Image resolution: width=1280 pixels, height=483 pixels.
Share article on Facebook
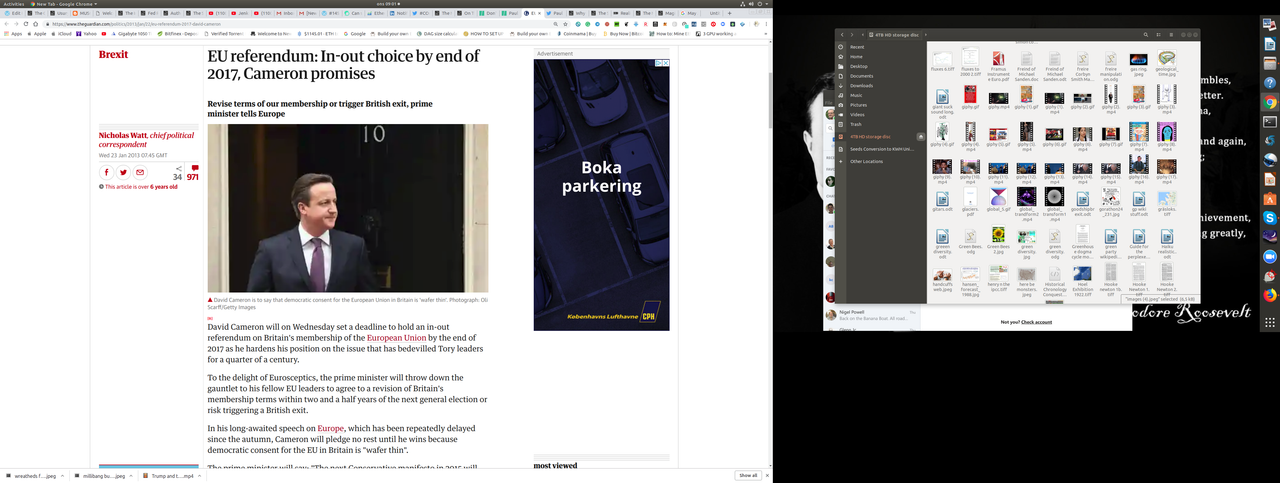107,172
